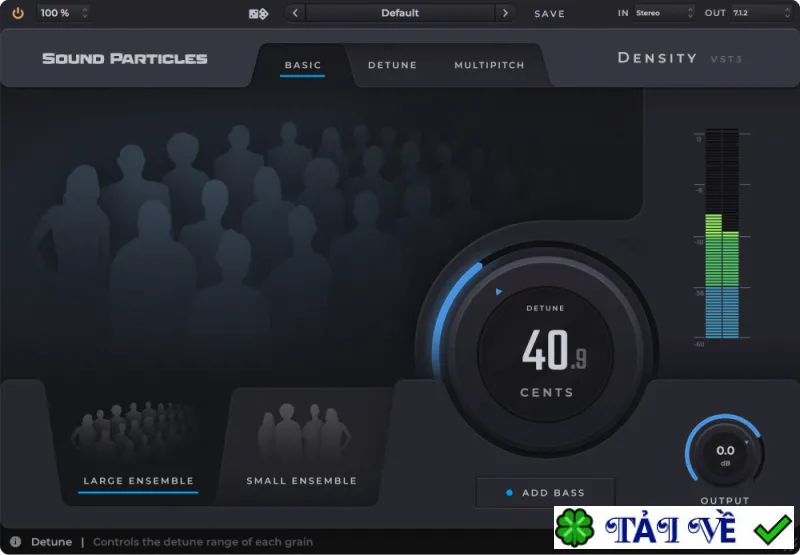Viewport: 800px width, 555px height.
Task: Choose Large Ensemble mode
Action: [138, 481]
